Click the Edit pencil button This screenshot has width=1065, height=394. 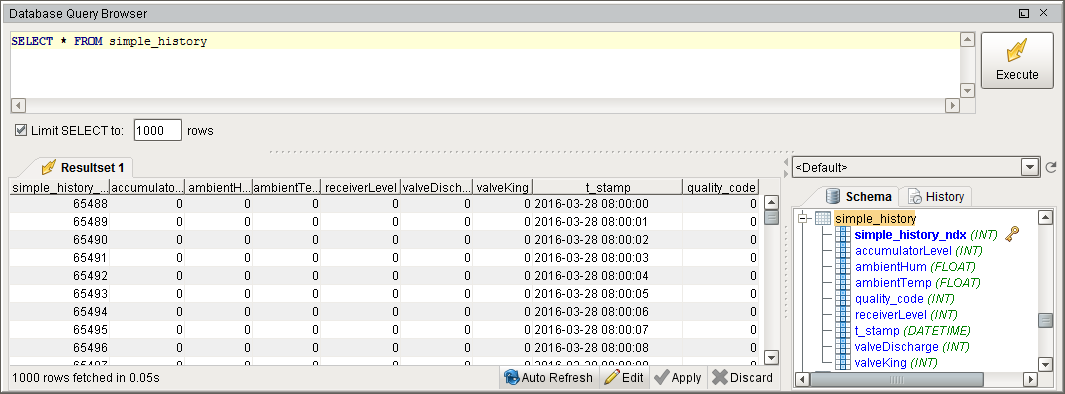click(624, 377)
